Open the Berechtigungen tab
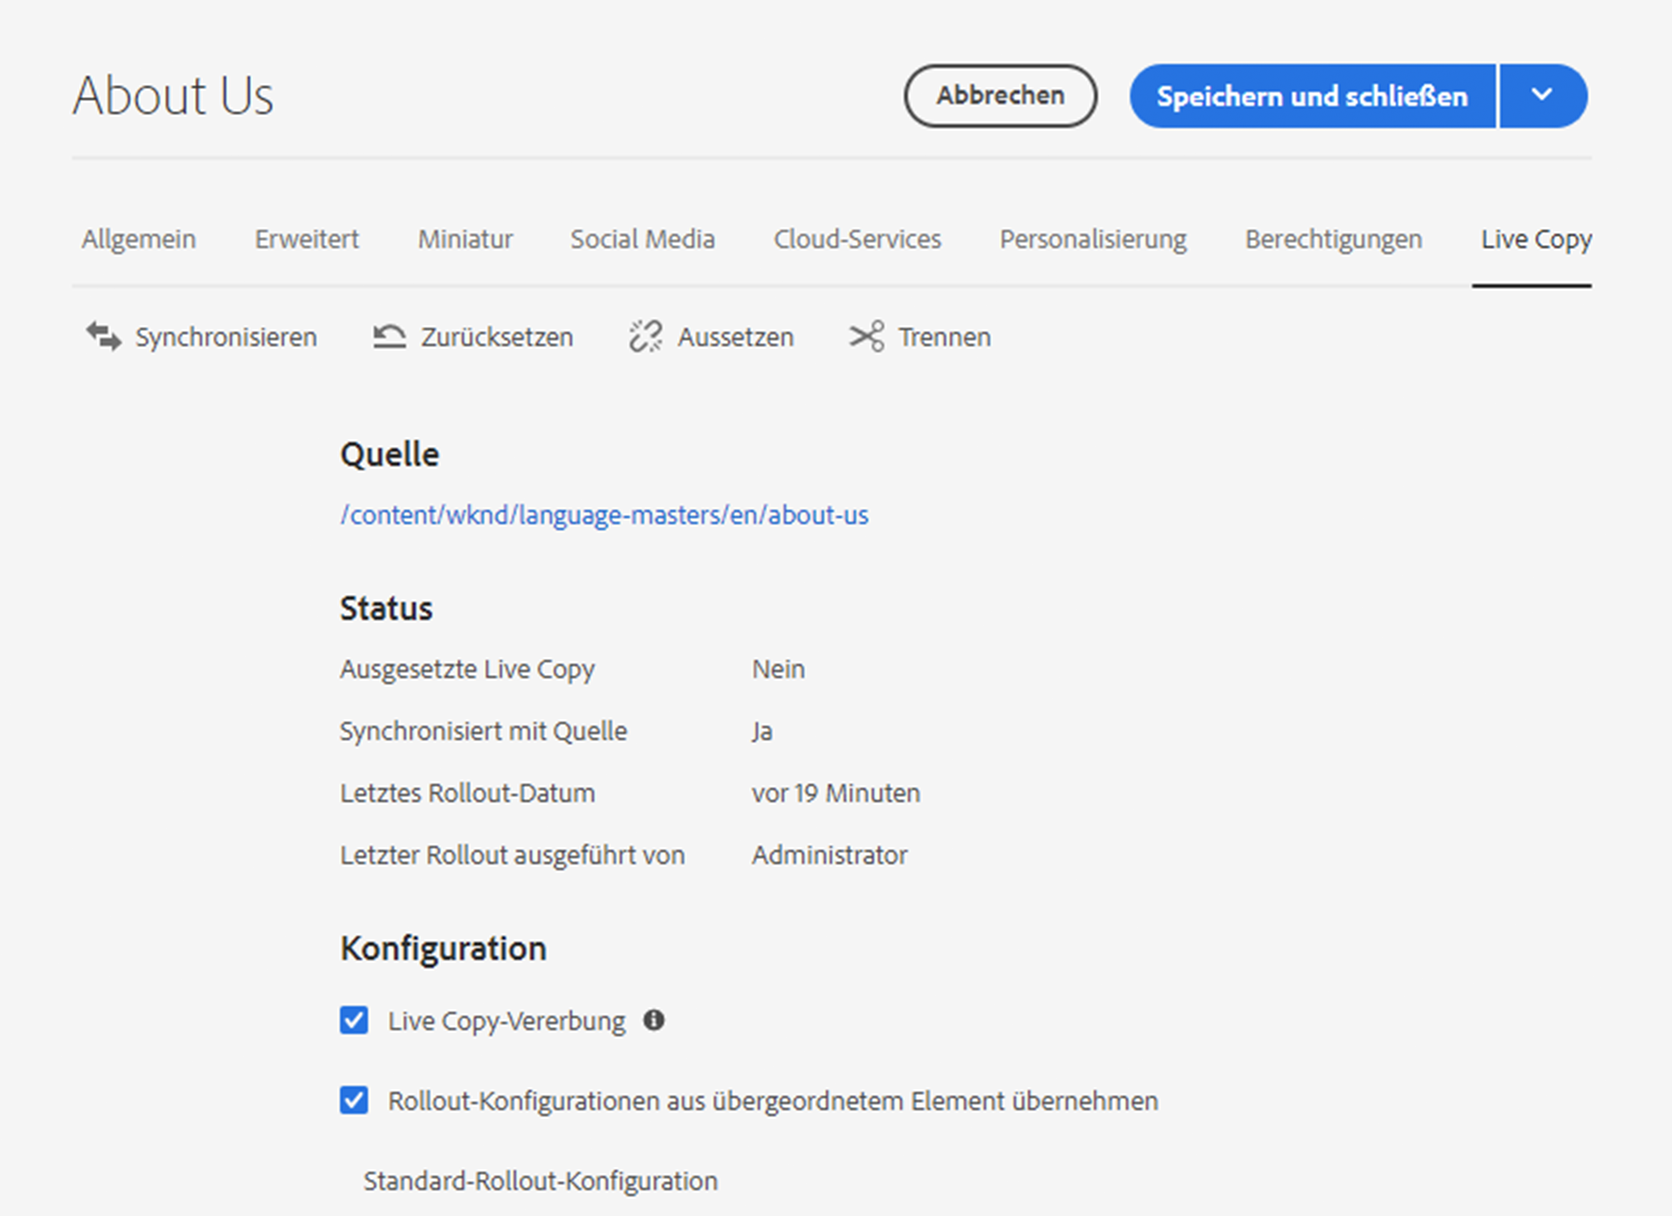Screen dimensions: 1672x1216 [x=1333, y=239]
